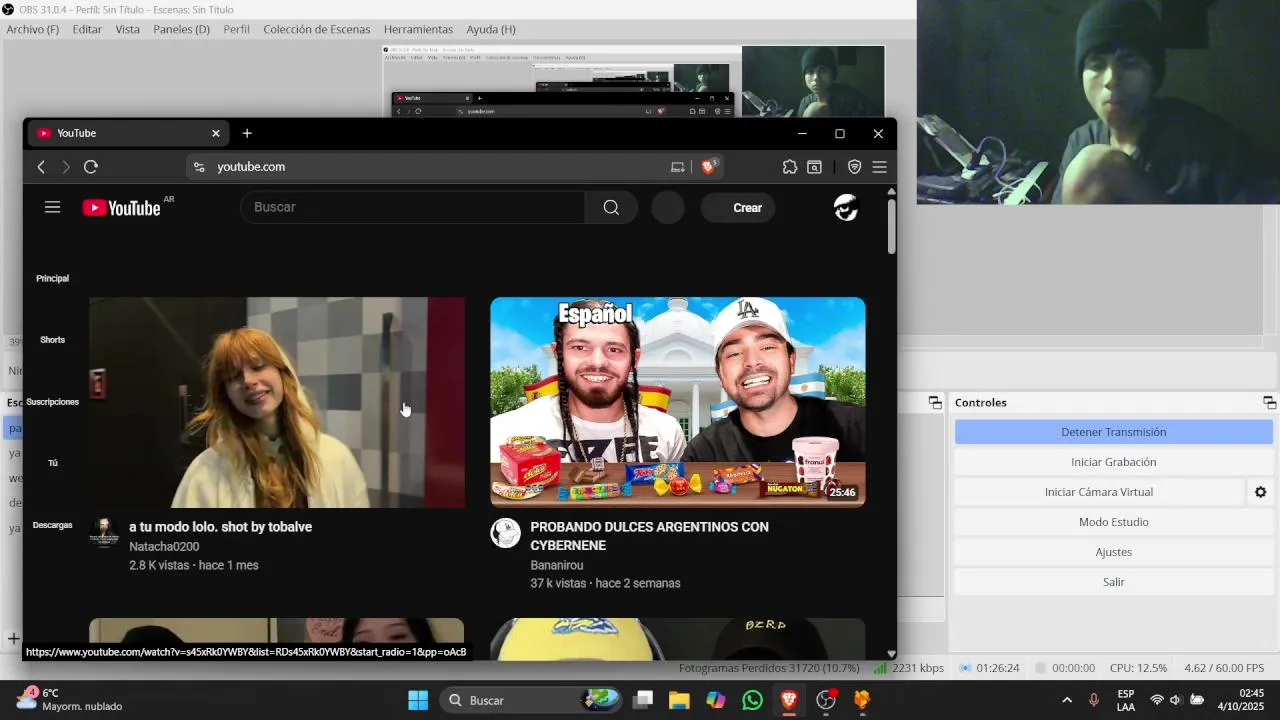Select Principal in YouTube sidebar
The image size is (1280, 720).
coord(52,278)
